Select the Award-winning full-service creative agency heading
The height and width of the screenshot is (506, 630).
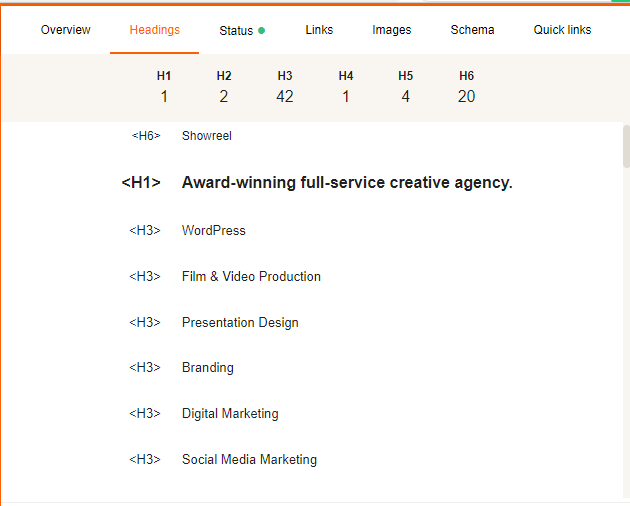[347, 183]
